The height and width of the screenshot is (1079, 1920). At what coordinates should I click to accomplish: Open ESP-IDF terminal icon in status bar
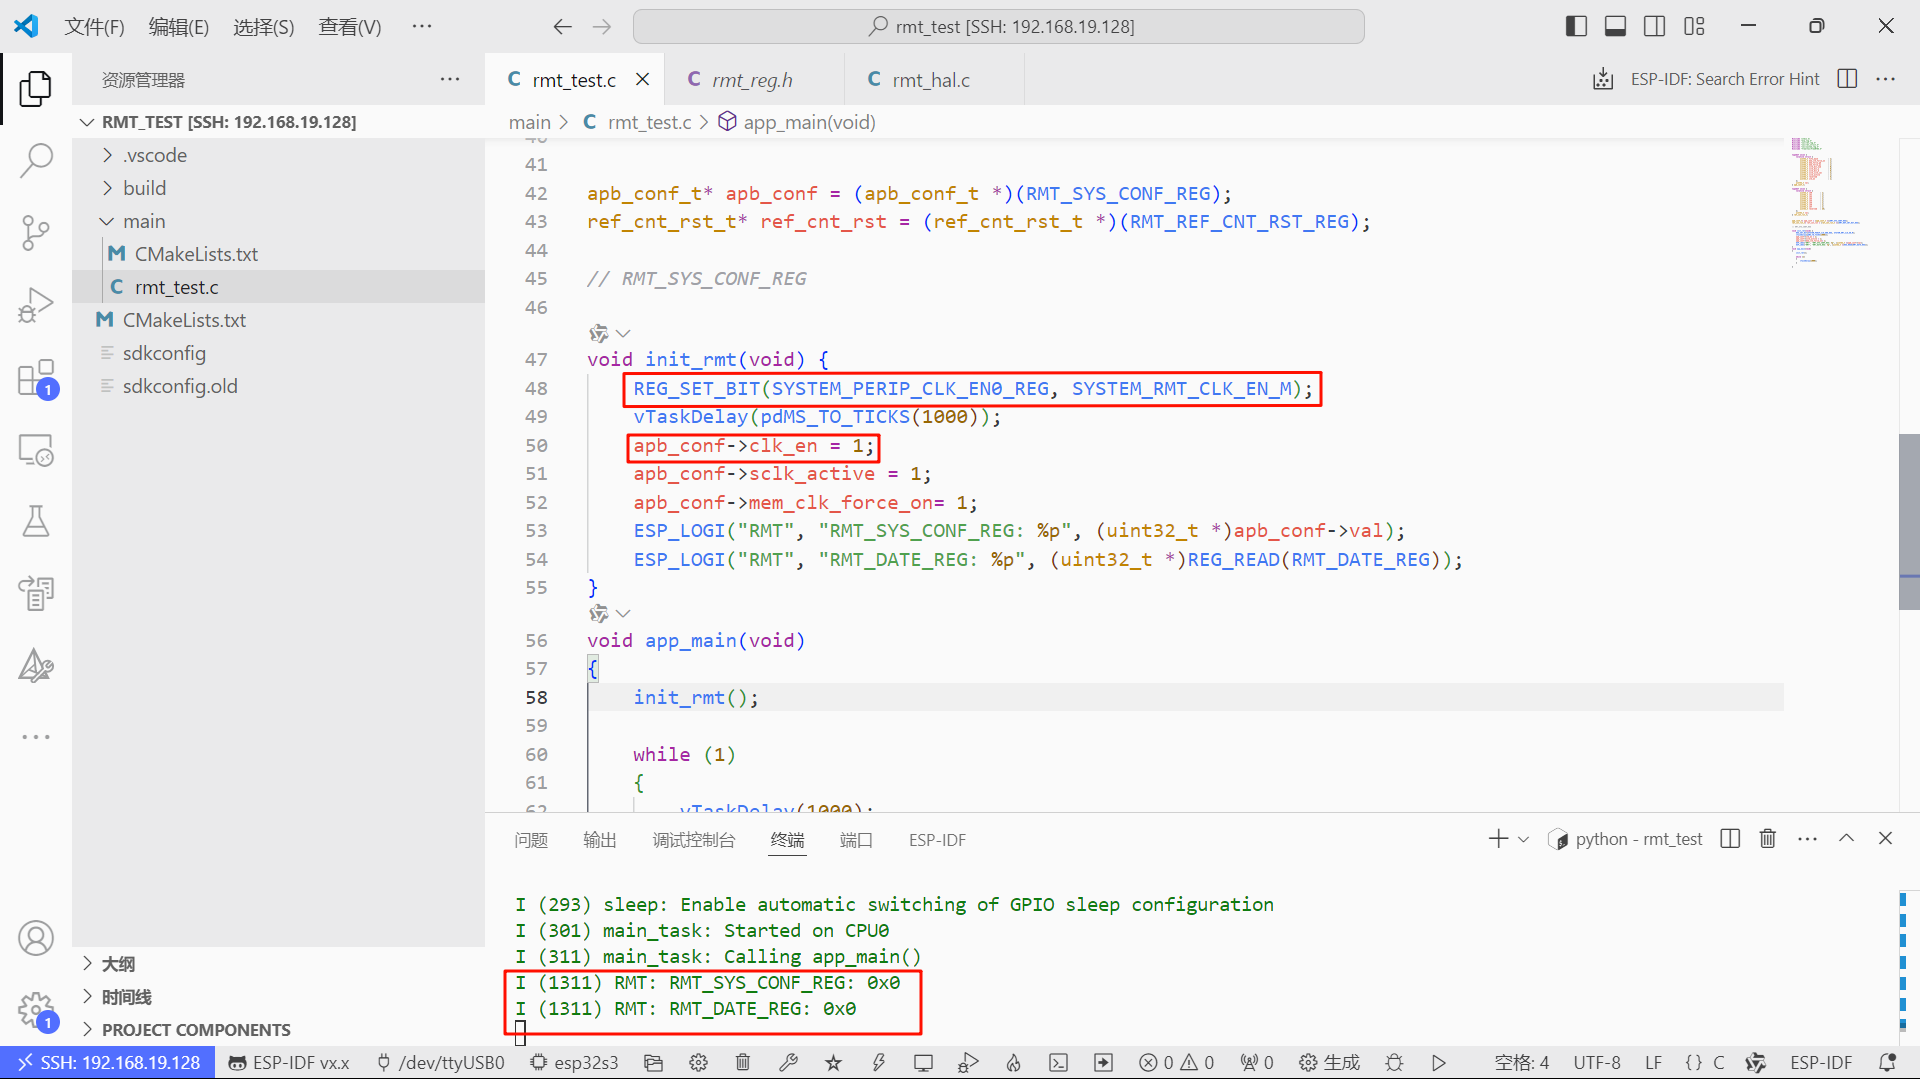coord(1058,1062)
